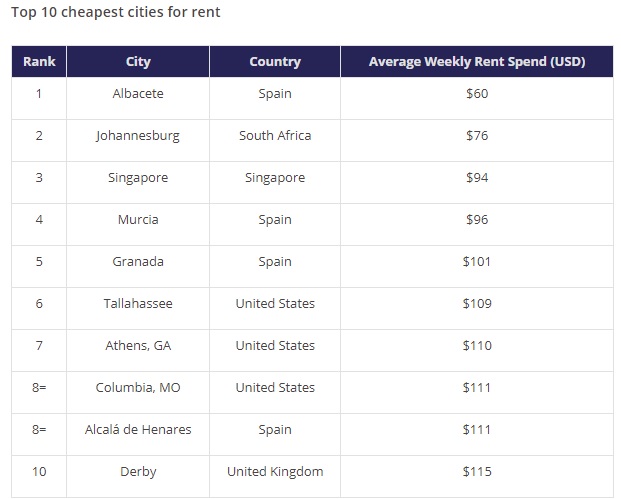The height and width of the screenshot is (499, 621).
Task: Click the $101 rent value
Action: pos(477,261)
